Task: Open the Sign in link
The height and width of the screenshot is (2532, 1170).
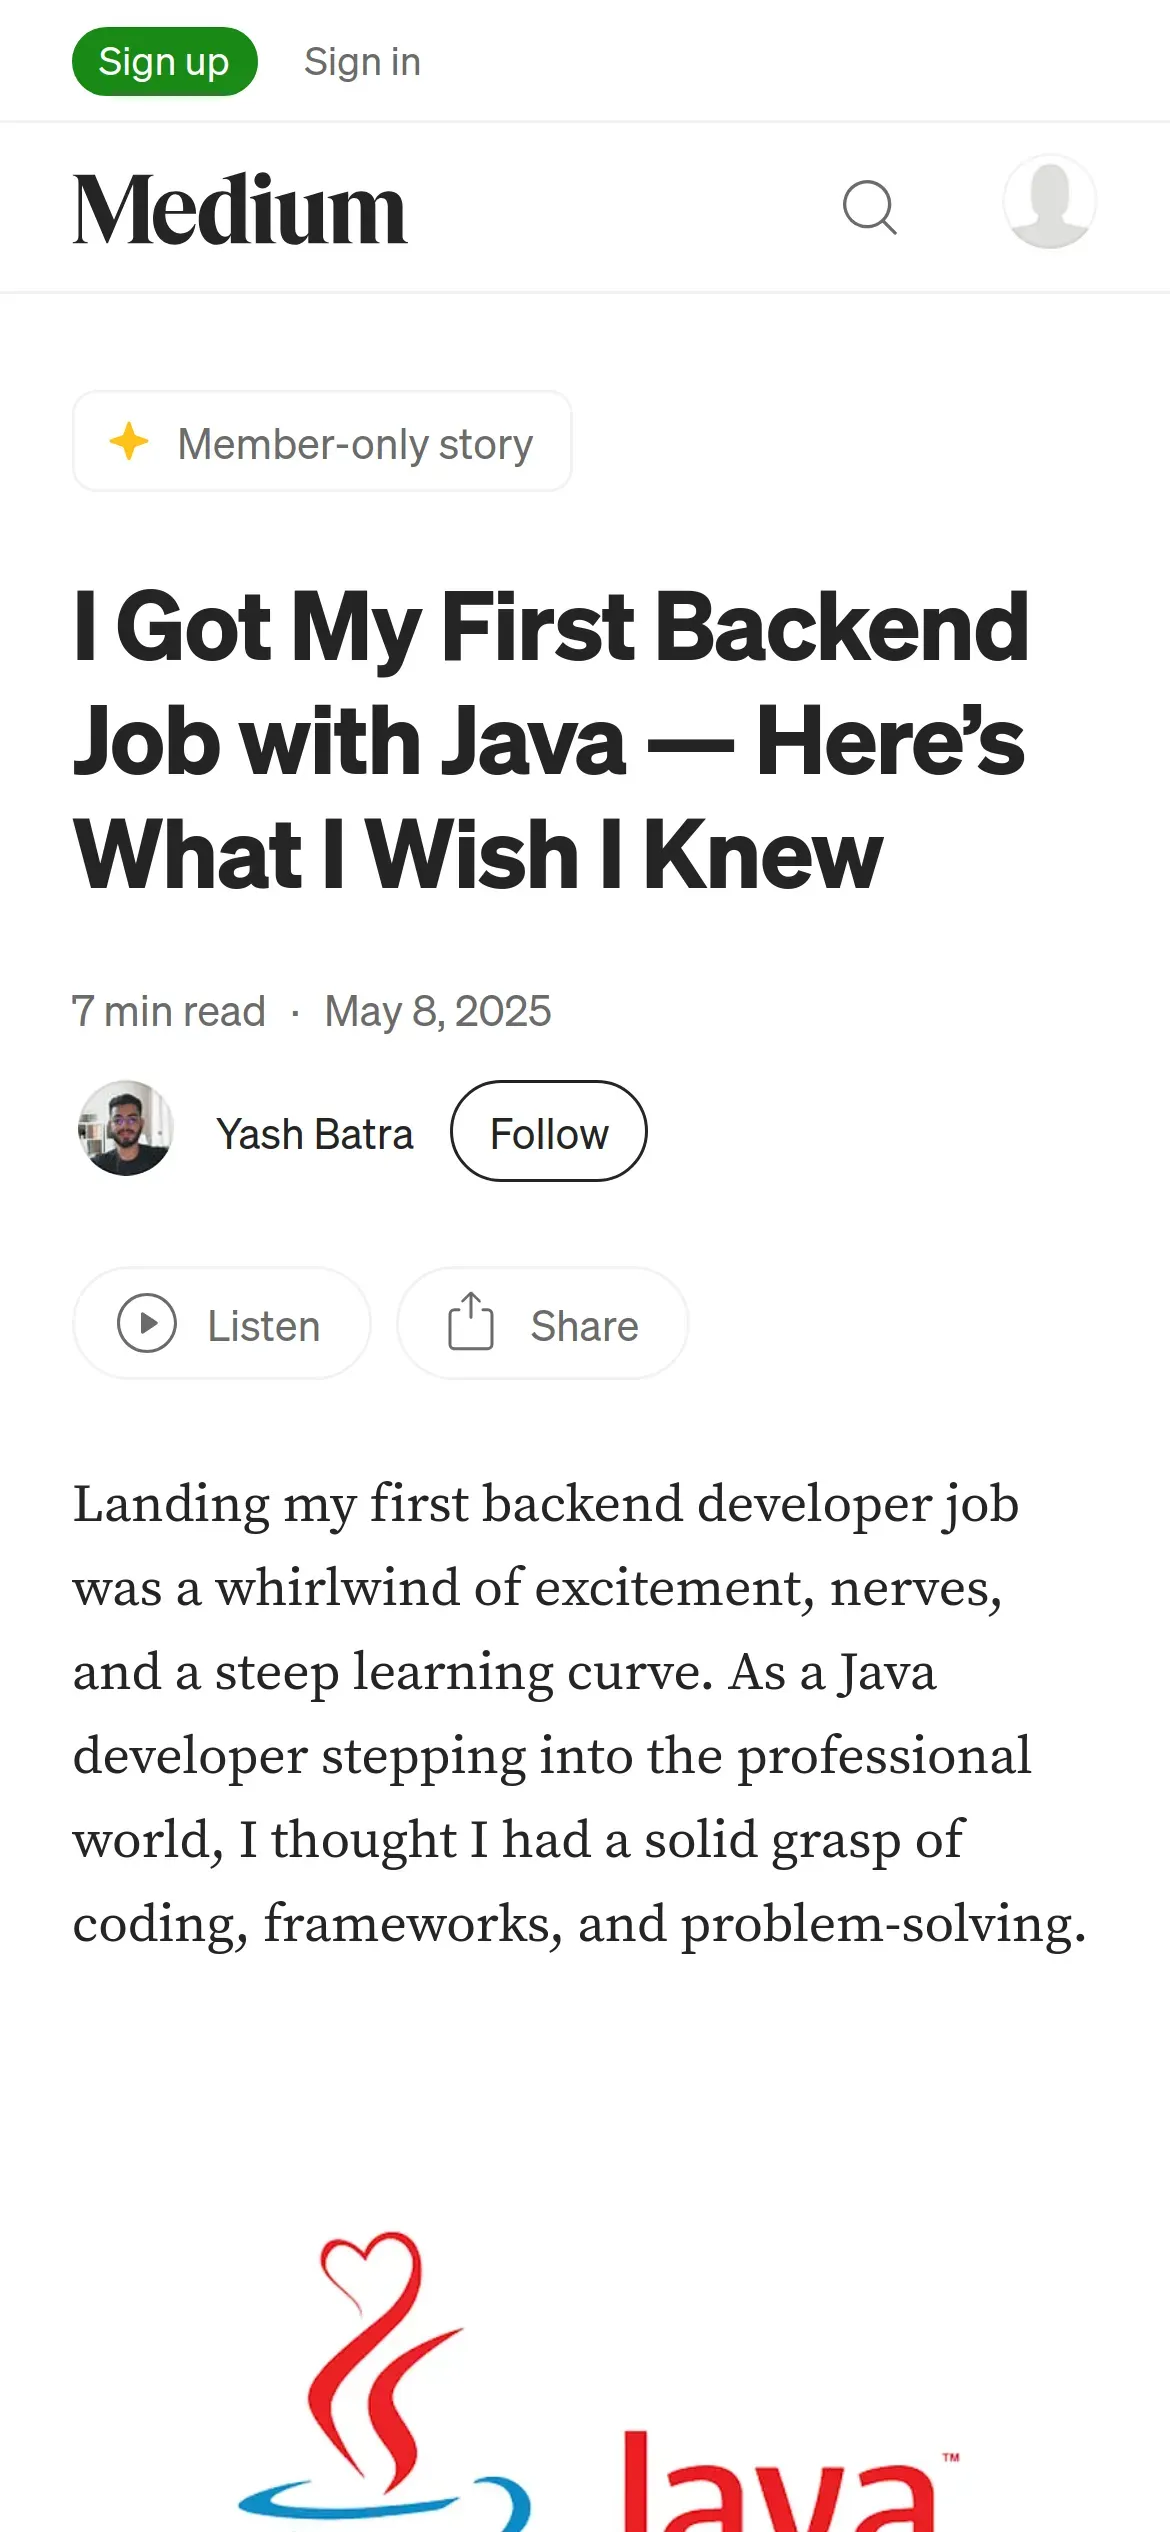Action: pos(362,62)
